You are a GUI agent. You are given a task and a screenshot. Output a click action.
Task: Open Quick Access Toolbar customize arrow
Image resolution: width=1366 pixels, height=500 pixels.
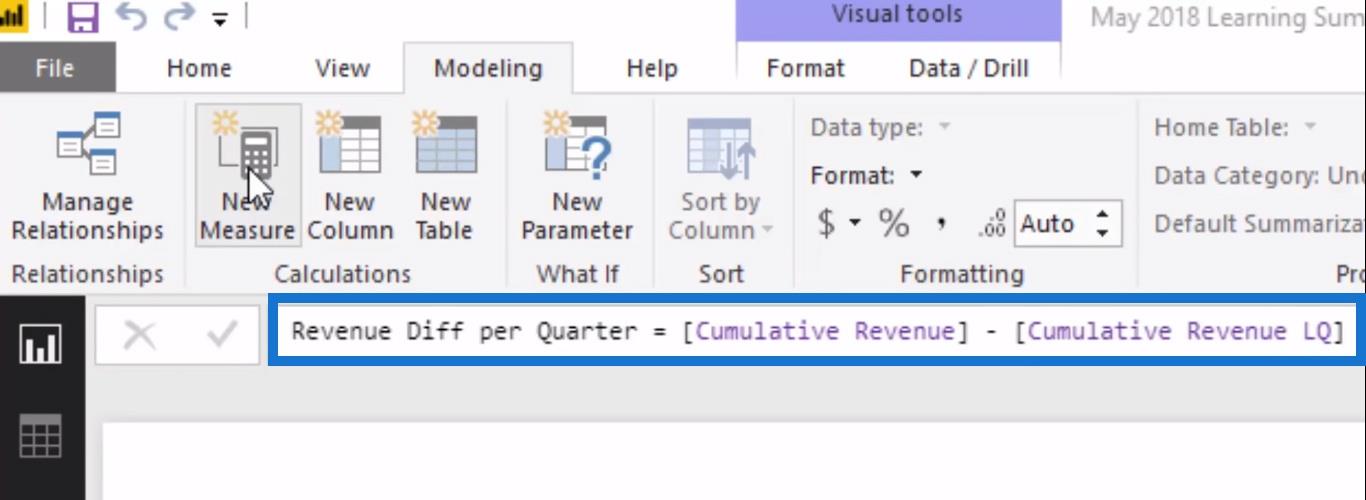pos(220,19)
